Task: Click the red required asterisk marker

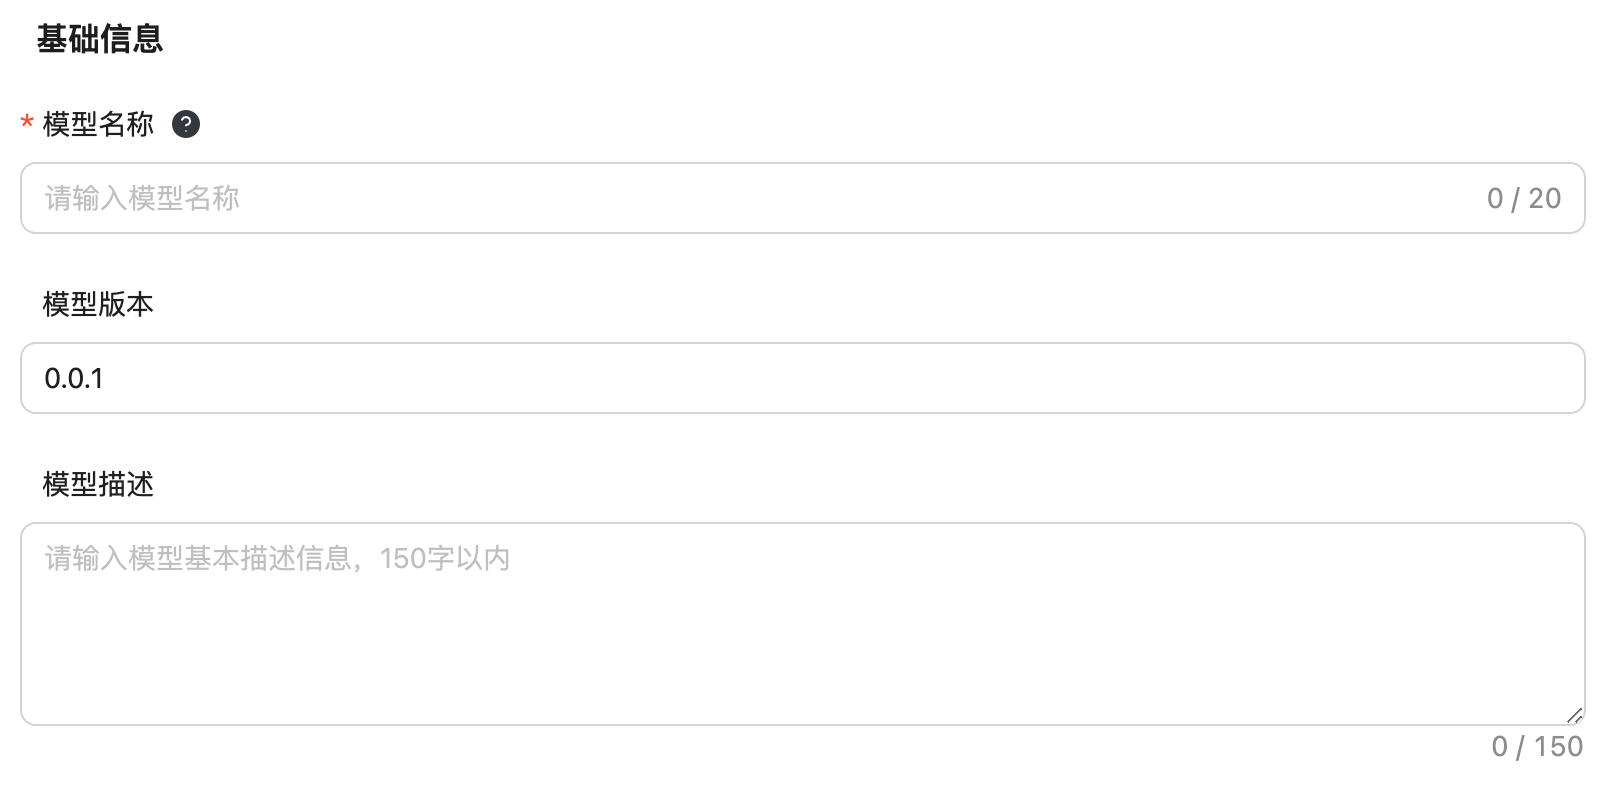Action: pos(27,124)
